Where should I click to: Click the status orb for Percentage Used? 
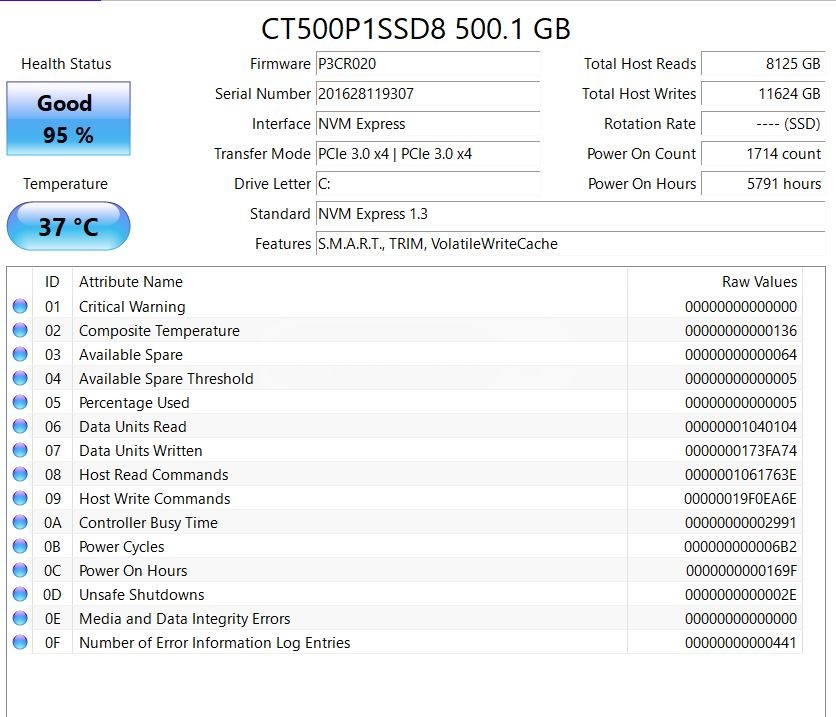point(20,402)
